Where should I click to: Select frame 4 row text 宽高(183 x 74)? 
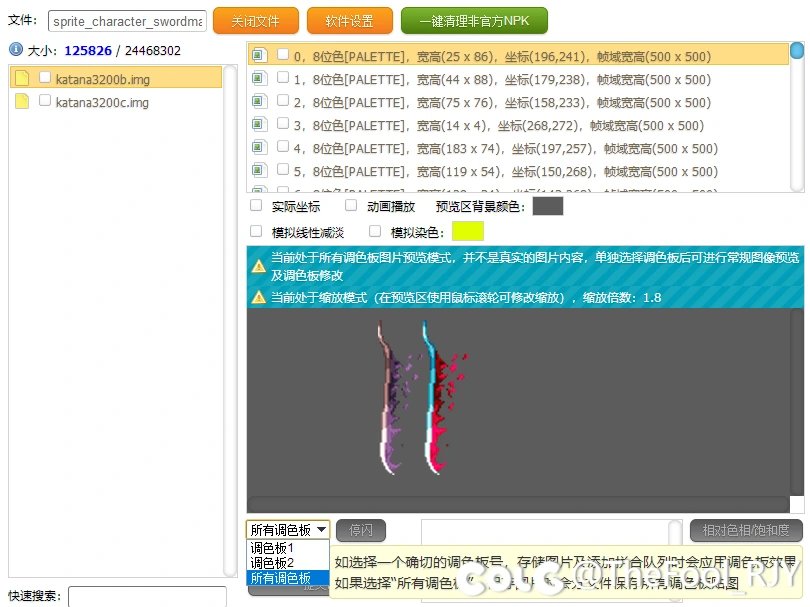461,148
